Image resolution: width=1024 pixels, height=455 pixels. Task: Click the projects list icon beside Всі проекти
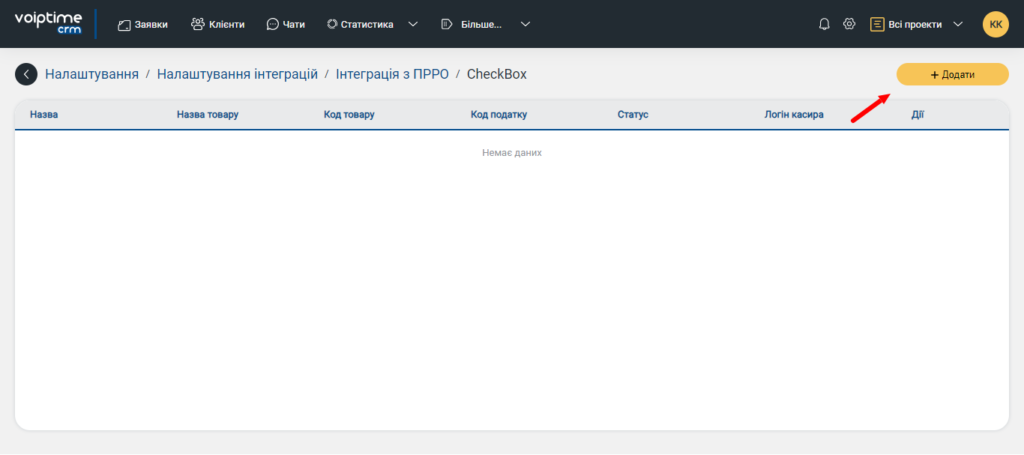click(x=877, y=24)
